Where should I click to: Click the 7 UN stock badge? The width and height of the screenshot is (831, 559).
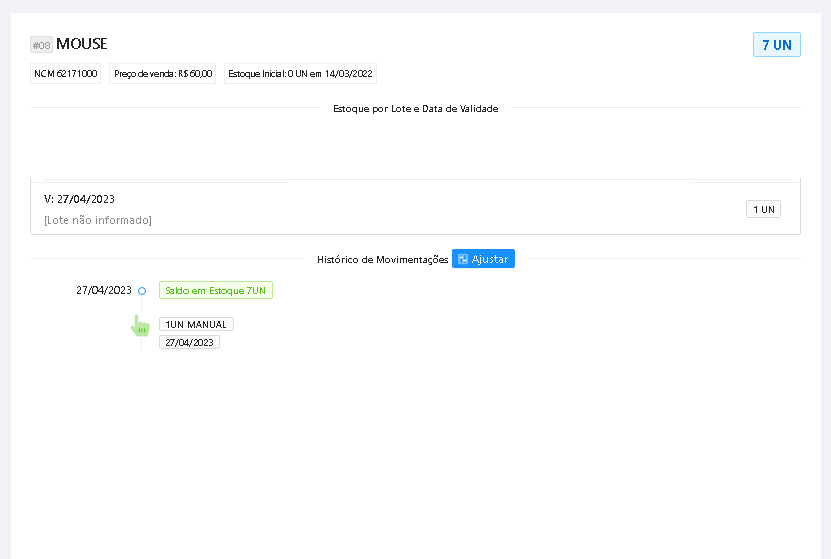776,45
